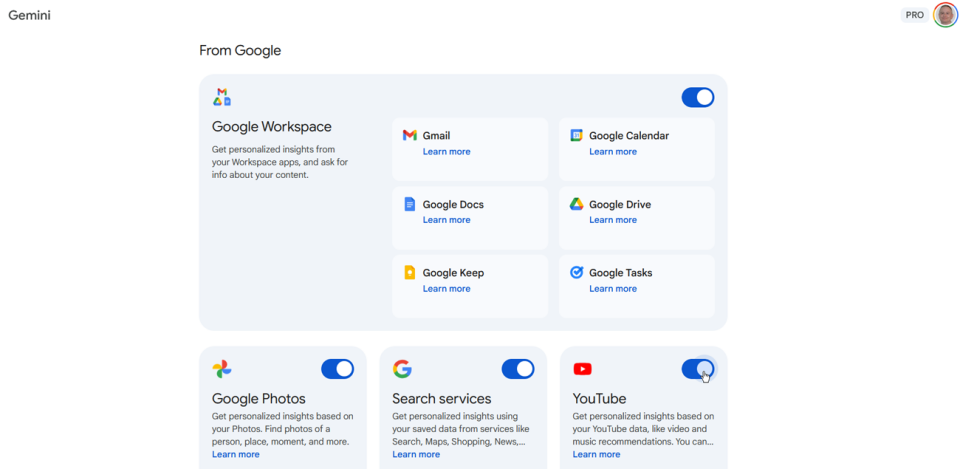The image size is (960, 469).
Task: Open Learn more link under Google Drive
Action: point(612,220)
